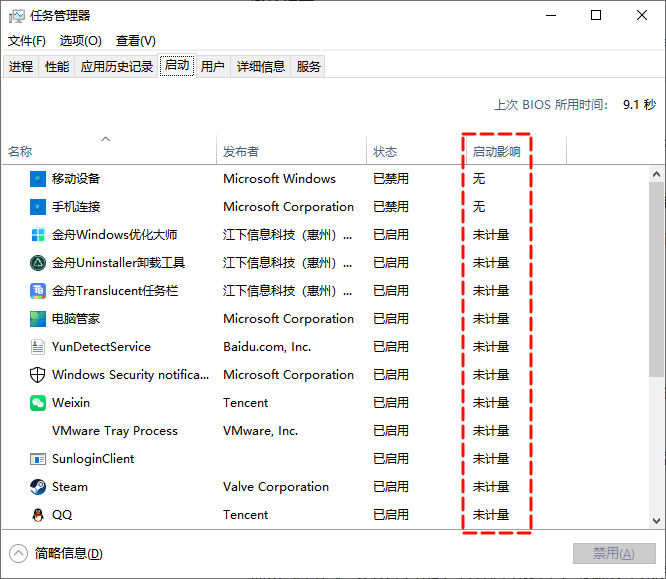Click the Steam logo icon
This screenshot has width=666, height=579.
click(x=38, y=487)
